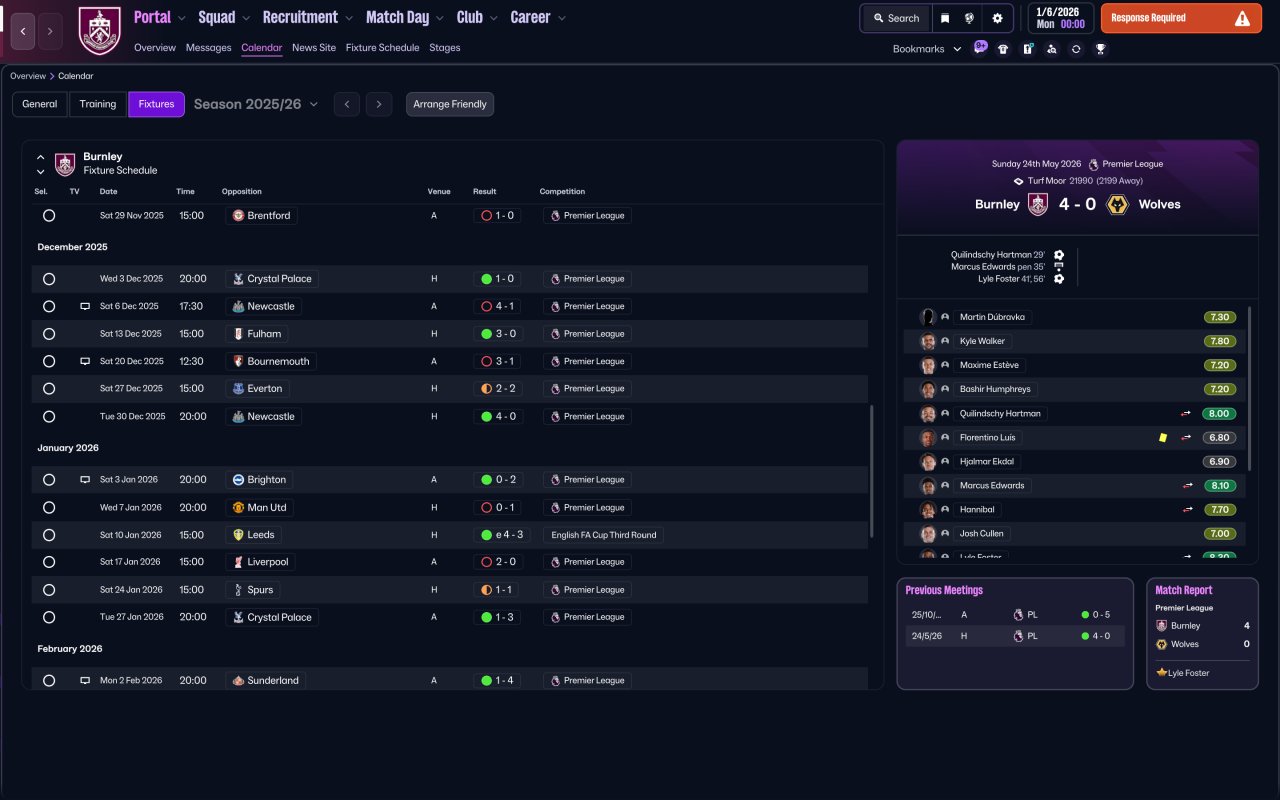Expand the Recruitment menu chevron
This screenshot has height=800, width=1280.
[348, 18]
